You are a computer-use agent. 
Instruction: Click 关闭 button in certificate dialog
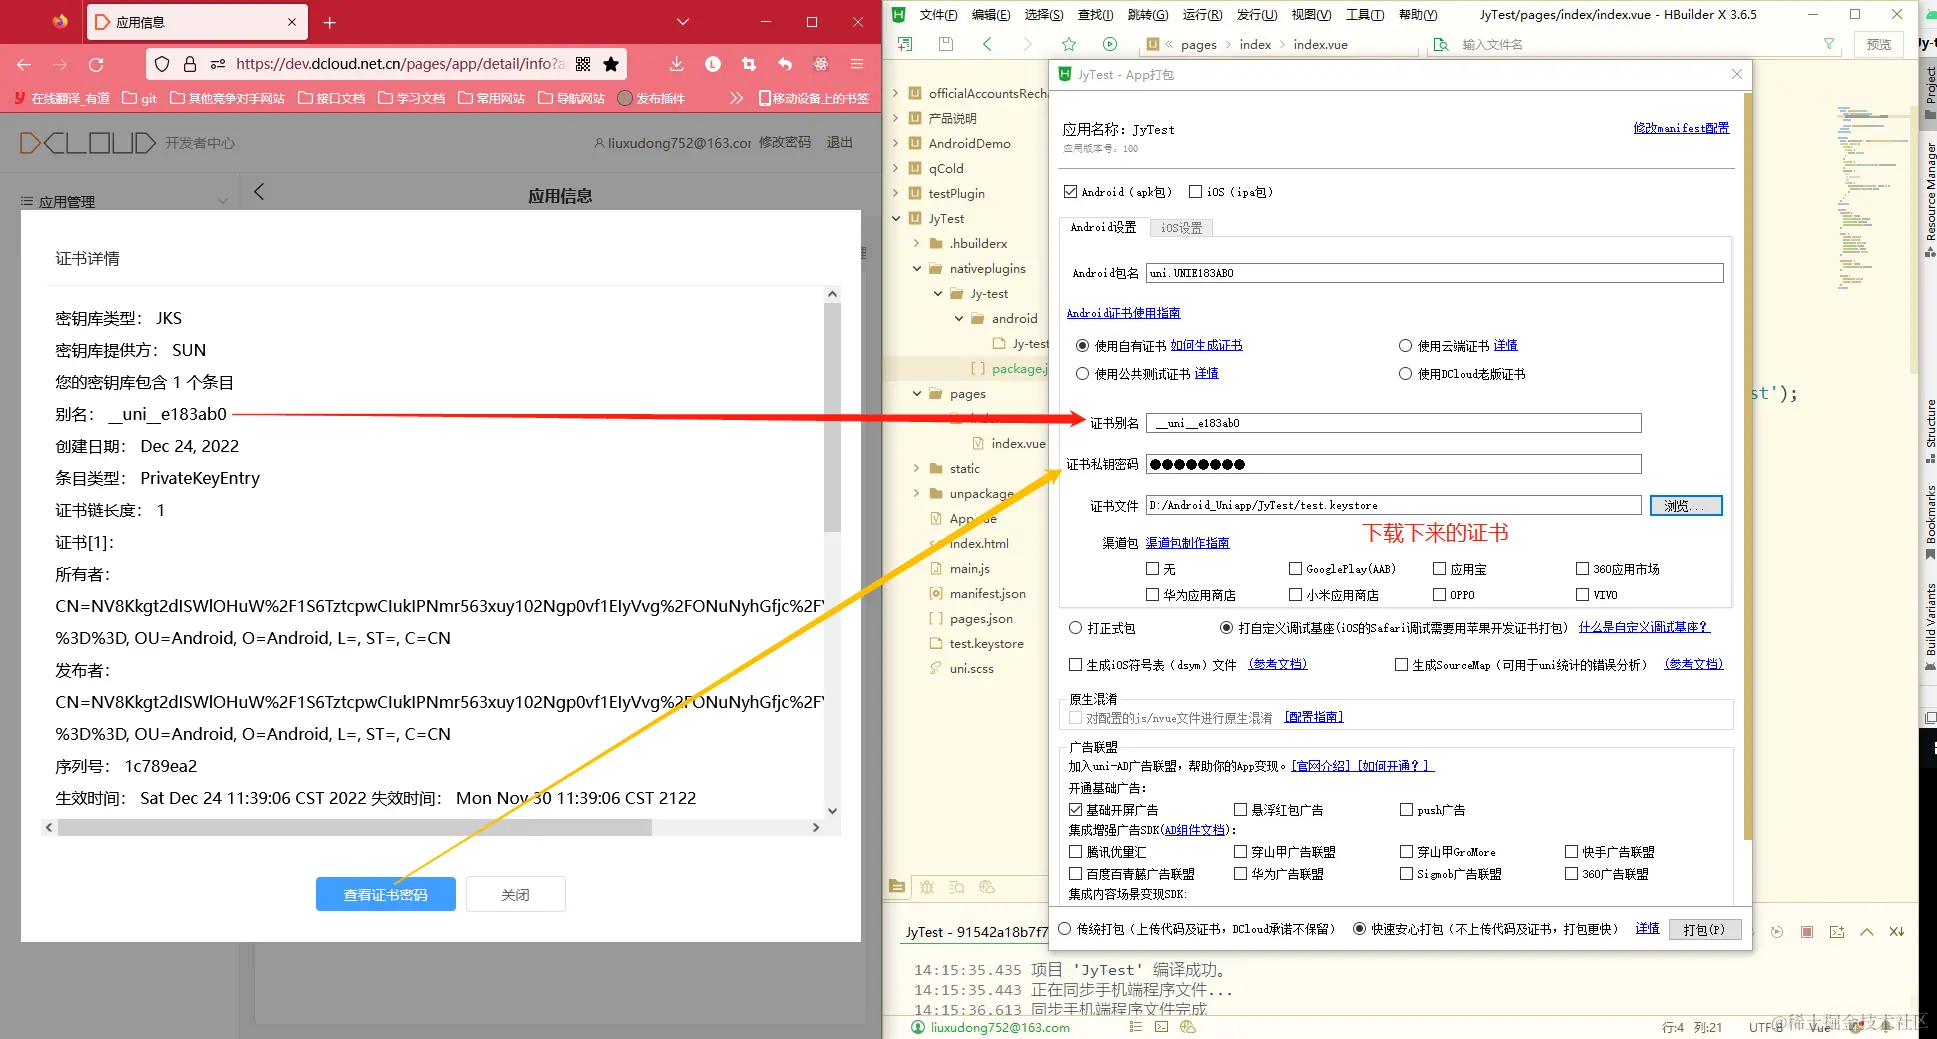point(515,894)
